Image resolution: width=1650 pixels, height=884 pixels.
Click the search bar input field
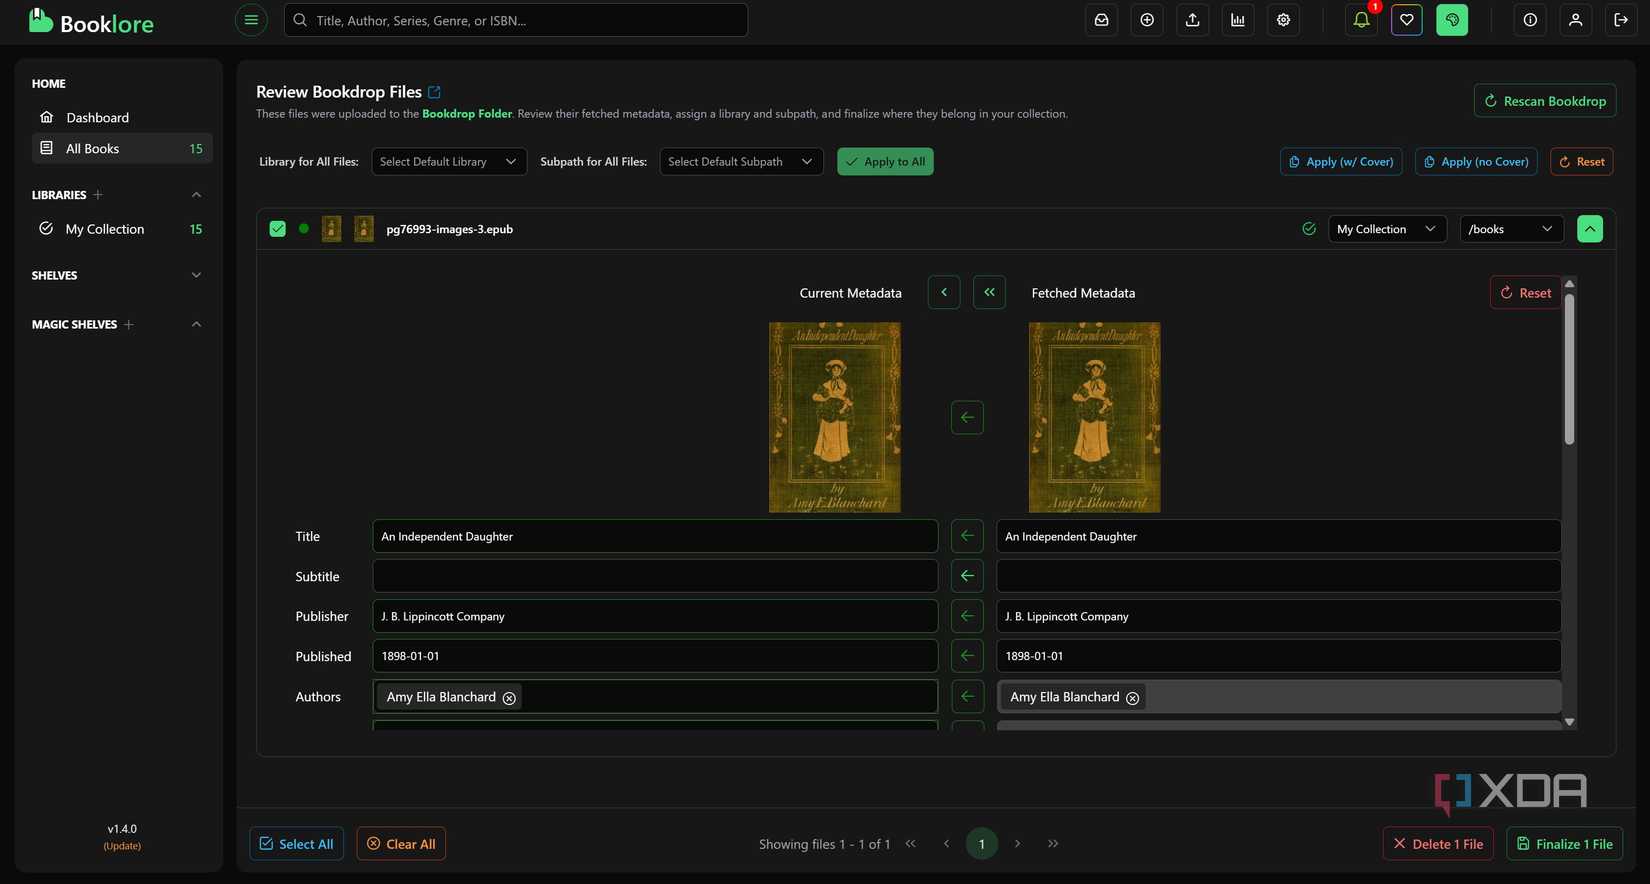[516, 20]
